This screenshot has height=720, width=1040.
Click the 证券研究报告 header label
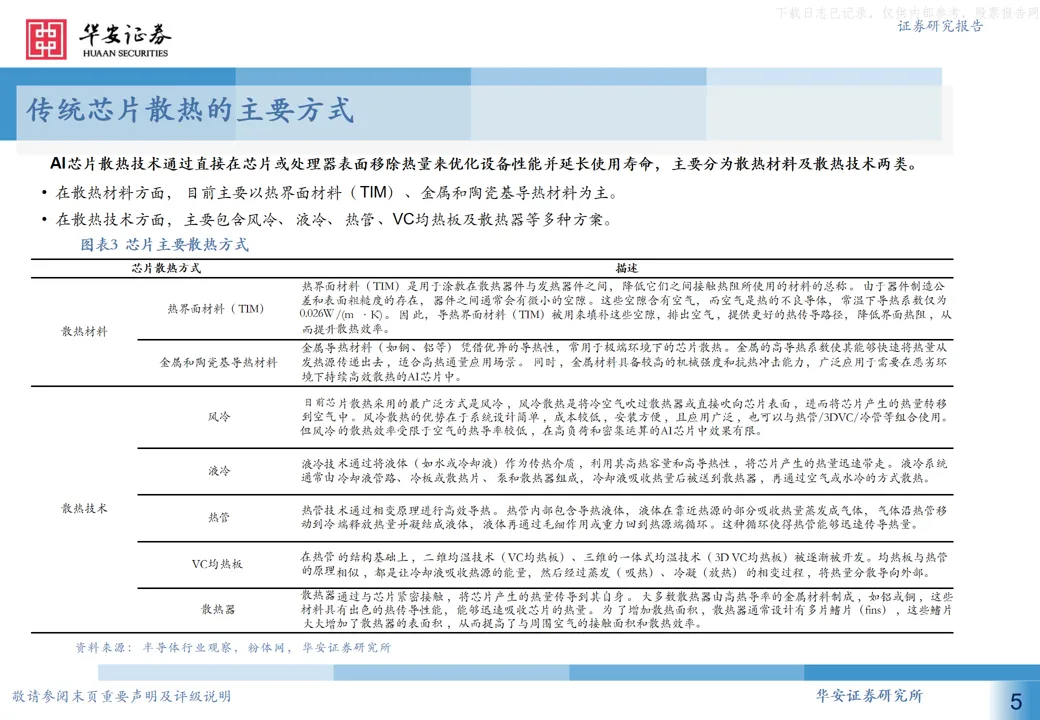pyautogui.click(x=940, y=26)
